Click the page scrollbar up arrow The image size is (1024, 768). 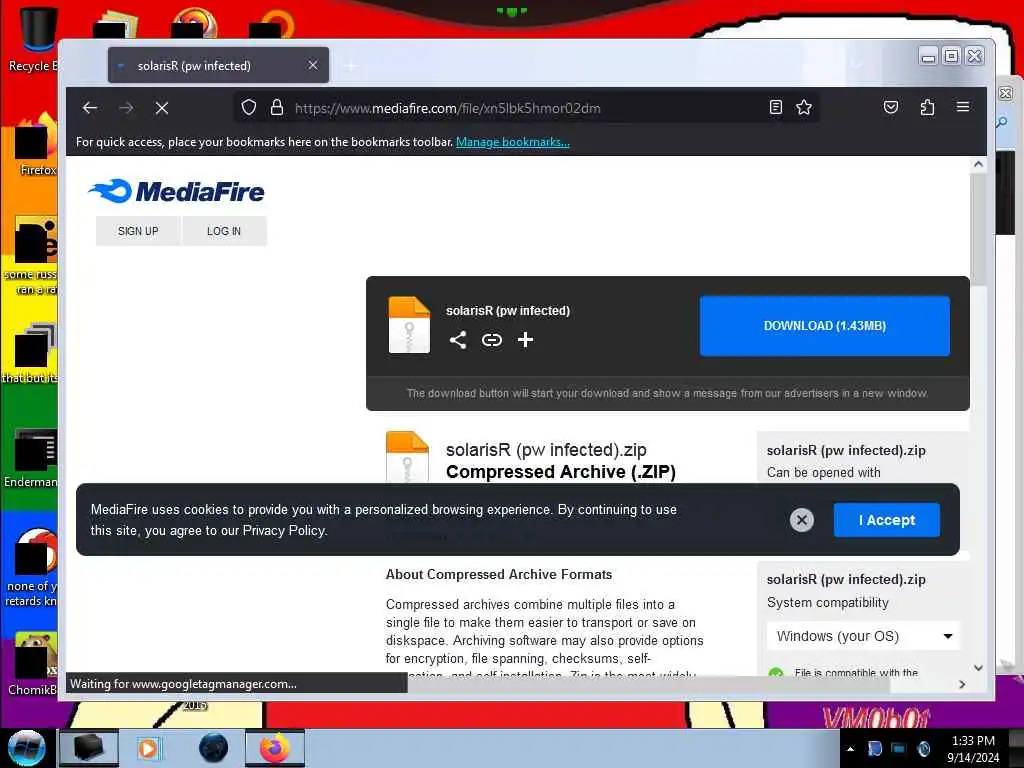(x=978, y=164)
